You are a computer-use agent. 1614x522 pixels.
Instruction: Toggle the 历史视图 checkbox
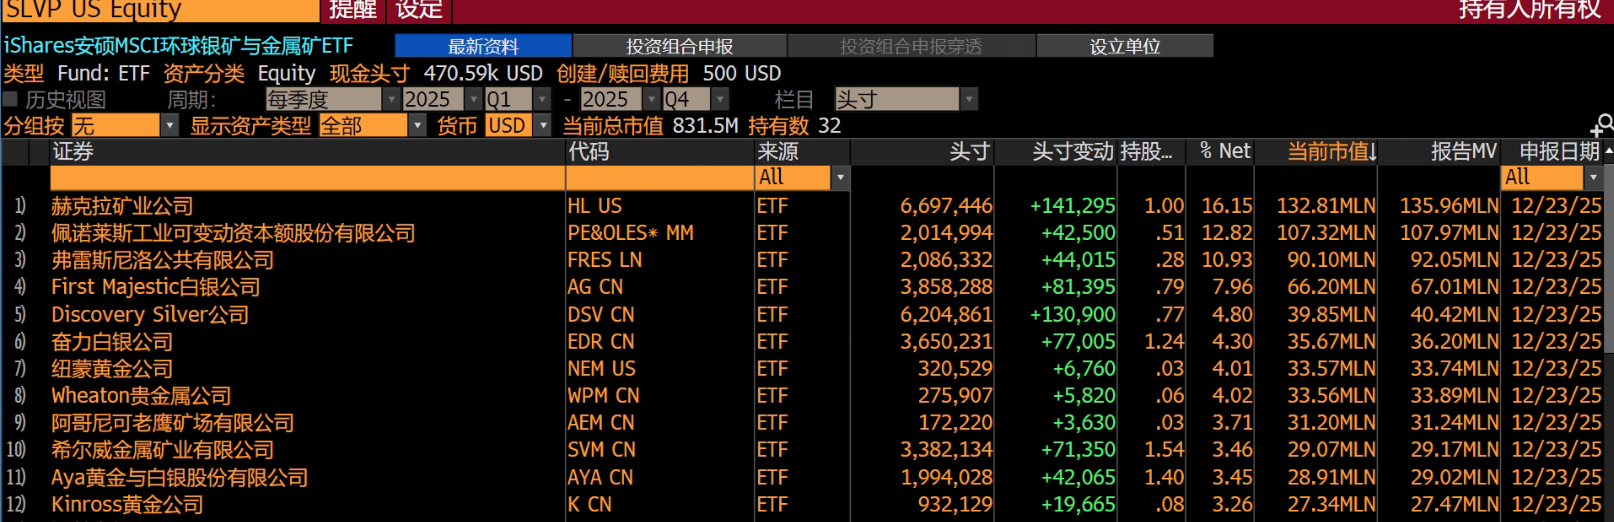point(10,99)
